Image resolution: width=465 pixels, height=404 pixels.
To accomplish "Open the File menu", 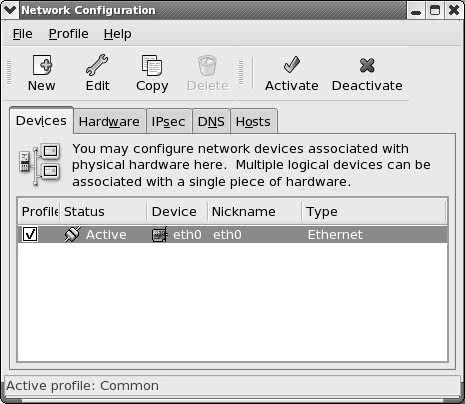I will coord(23,34).
